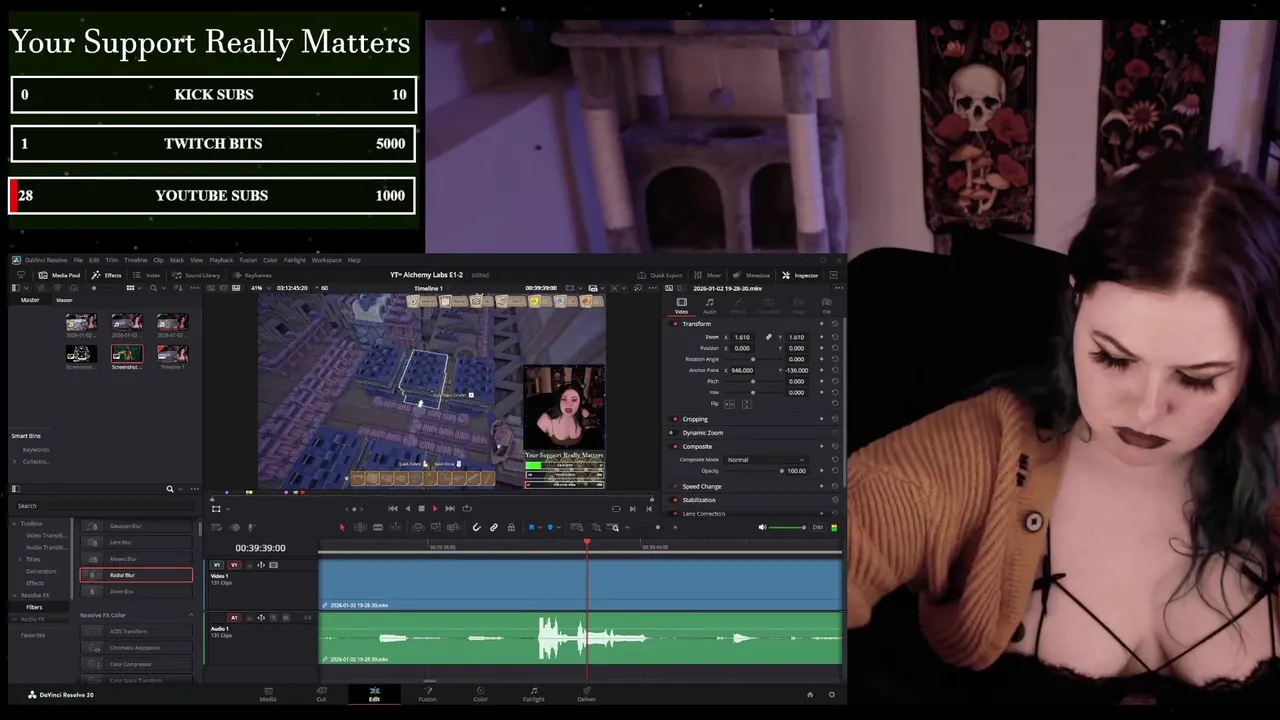This screenshot has width=1280, height=720.
Task: Switch to the Color page
Action: (x=480, y=694)
